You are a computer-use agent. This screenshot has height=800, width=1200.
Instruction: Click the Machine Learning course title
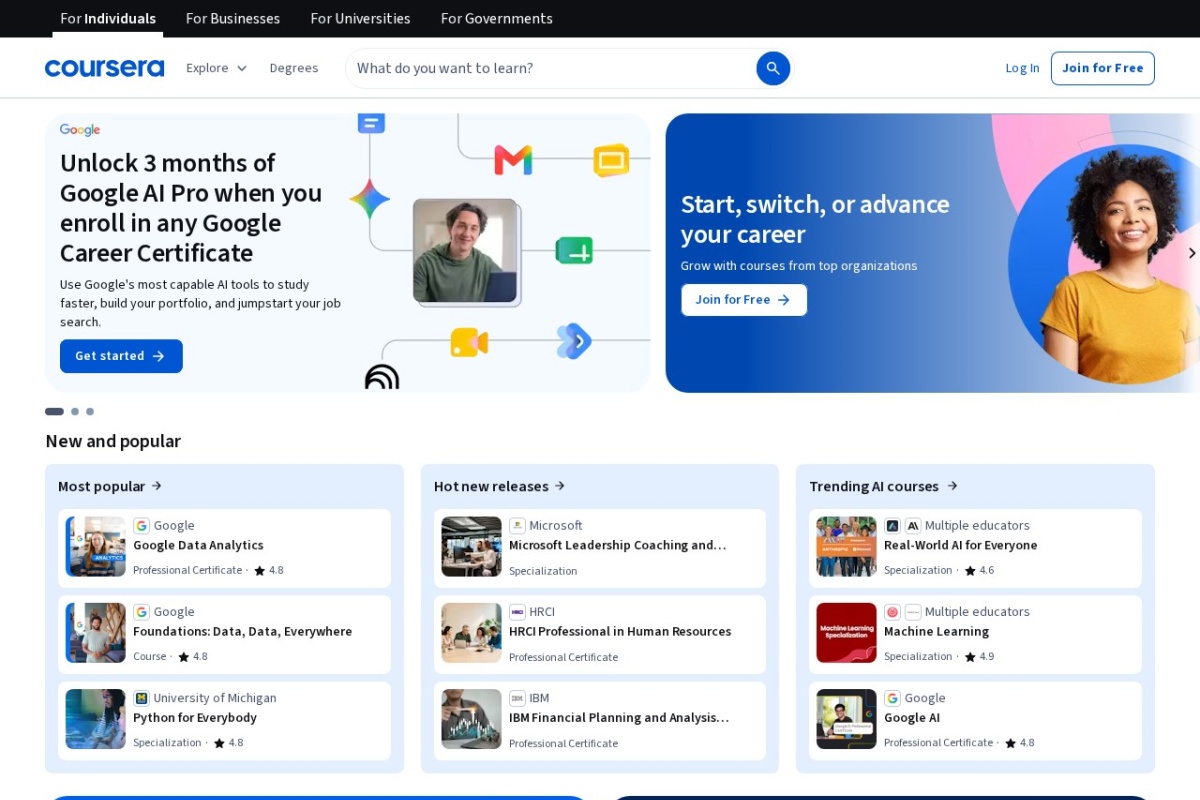pos(936,632)
